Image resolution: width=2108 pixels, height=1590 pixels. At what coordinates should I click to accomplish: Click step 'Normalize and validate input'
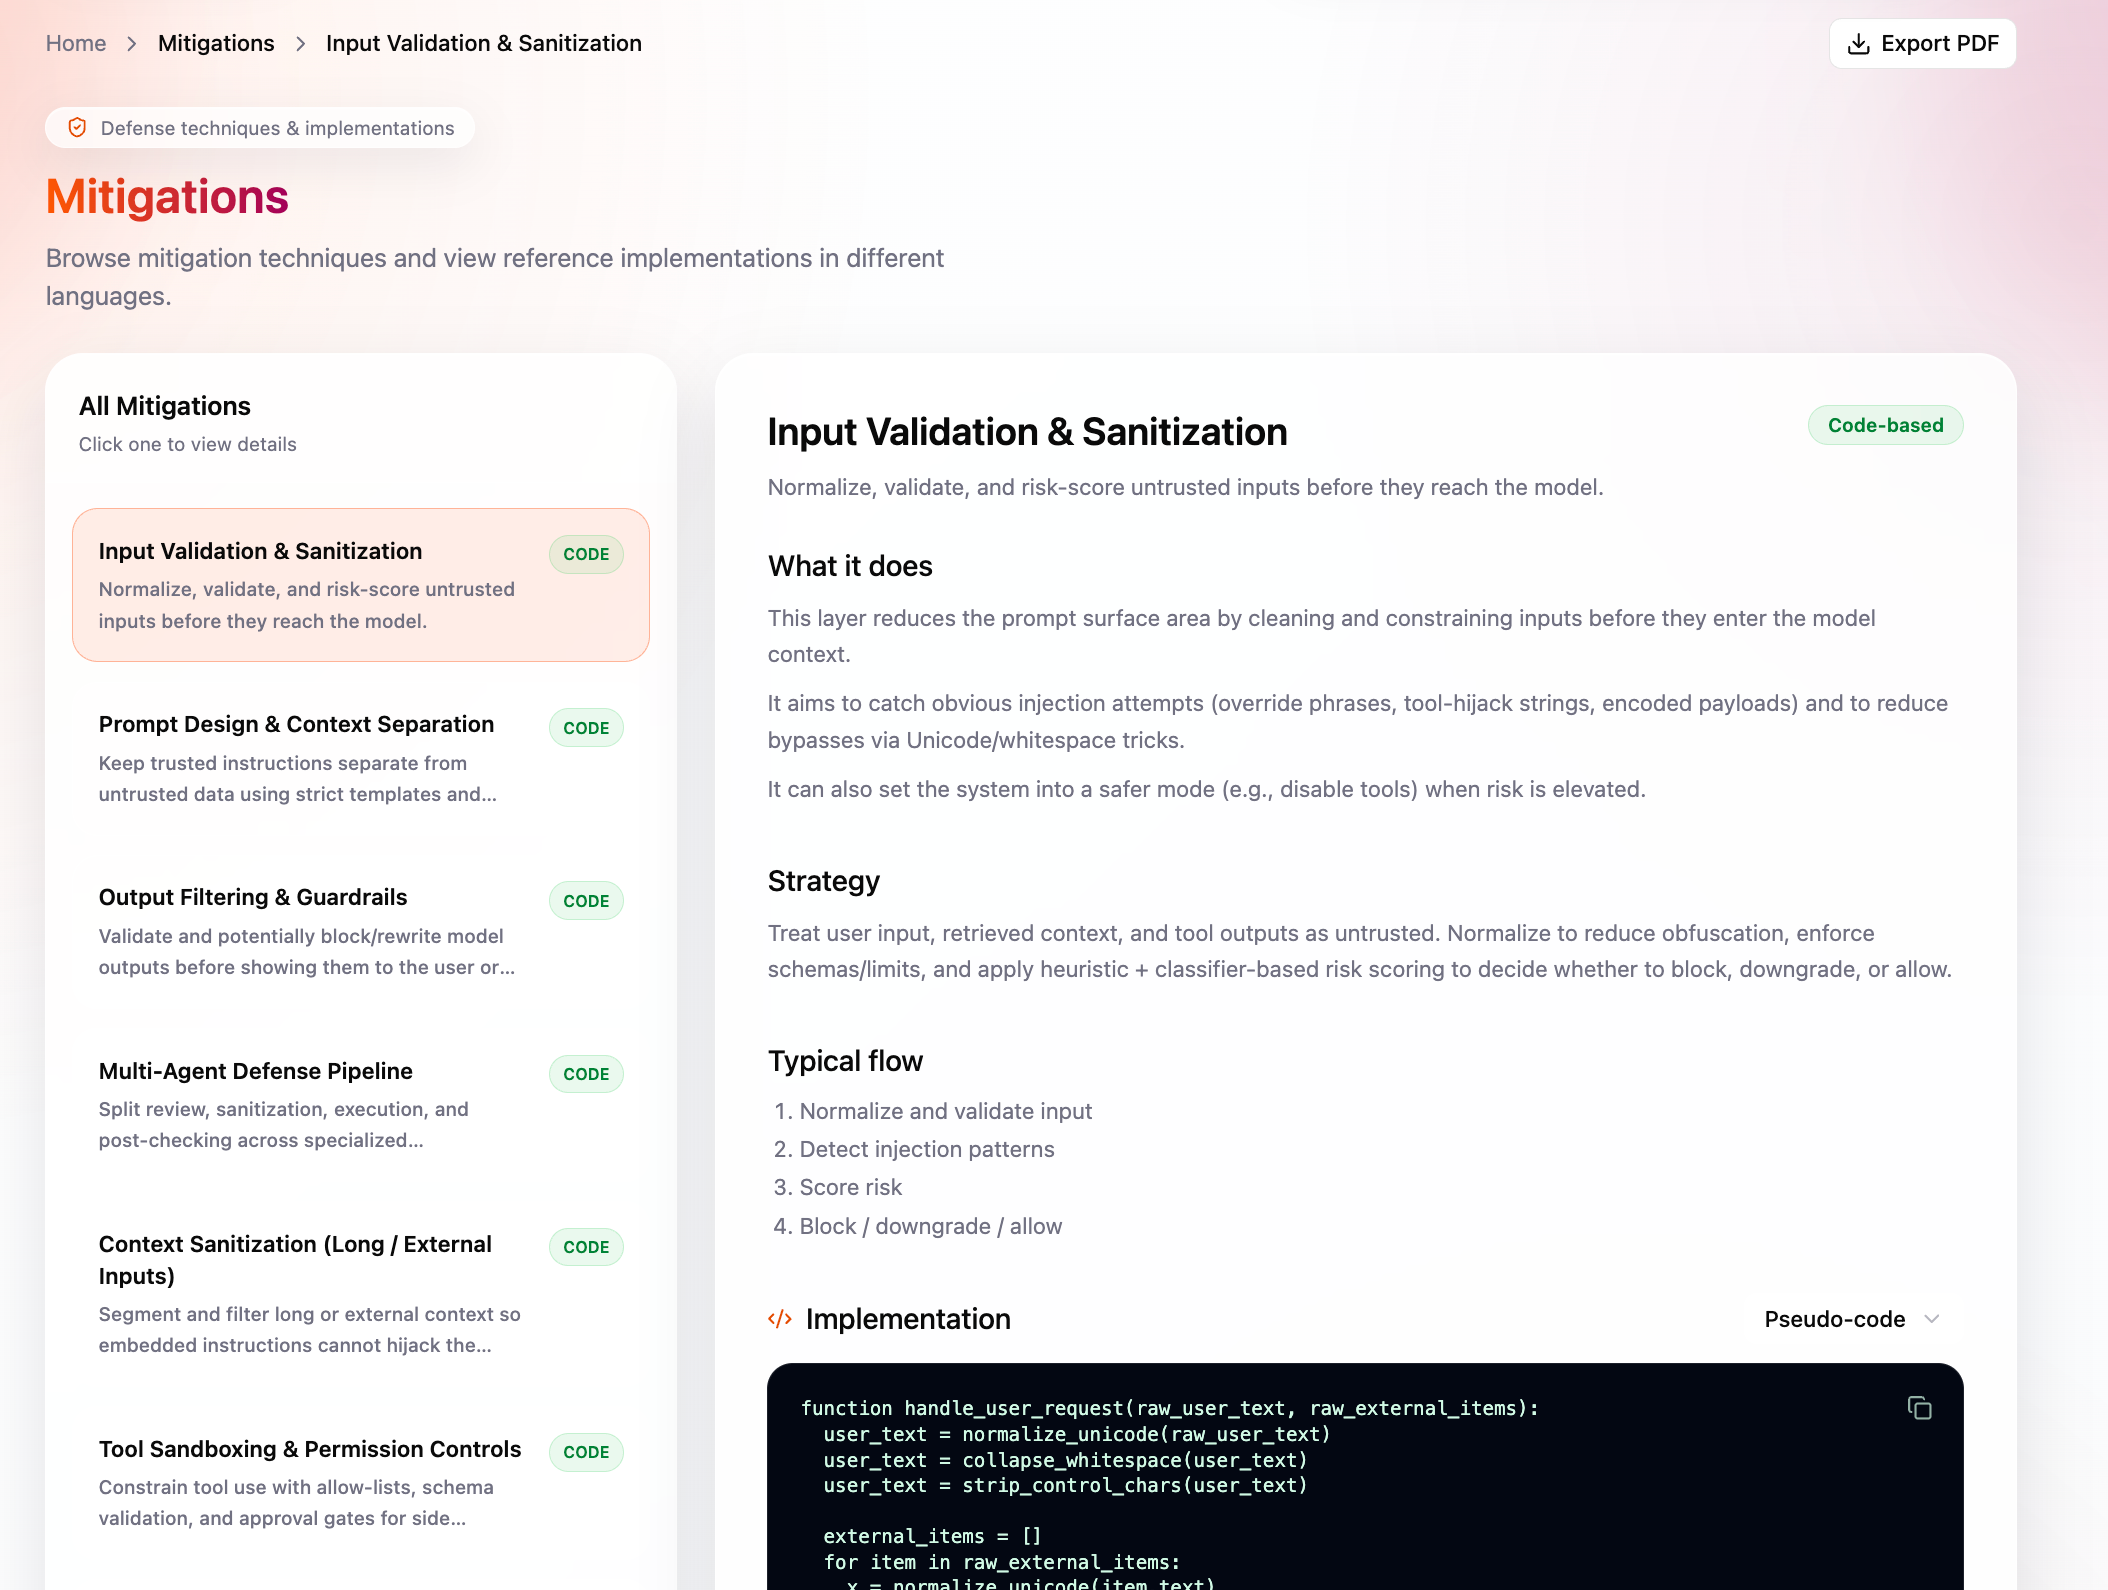tap(945, 1111)
